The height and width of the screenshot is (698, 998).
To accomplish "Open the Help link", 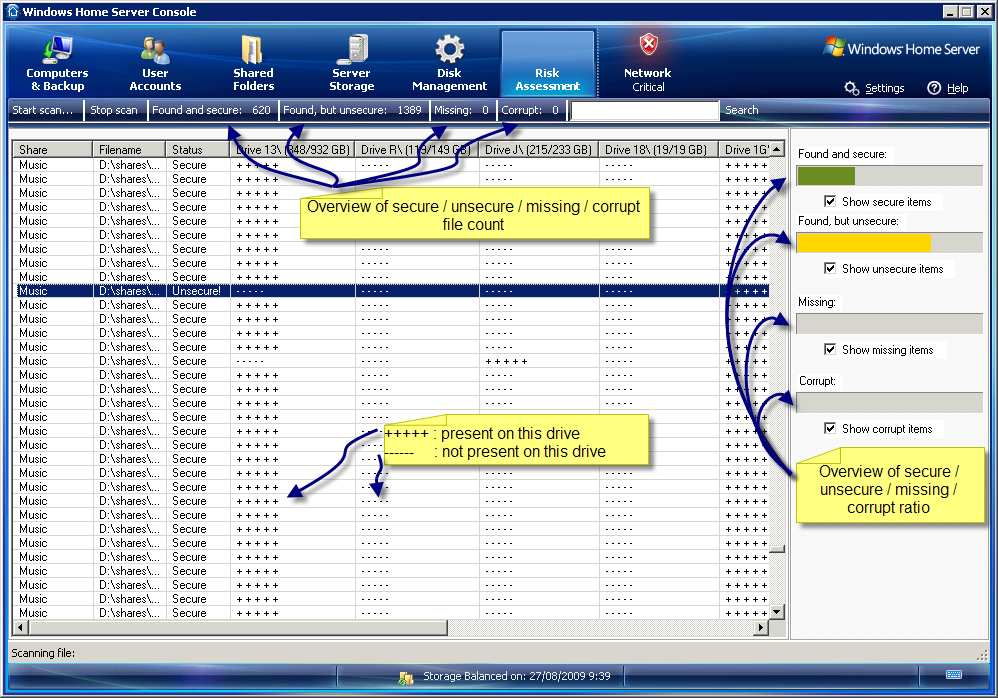I will (x=957, y=88).
